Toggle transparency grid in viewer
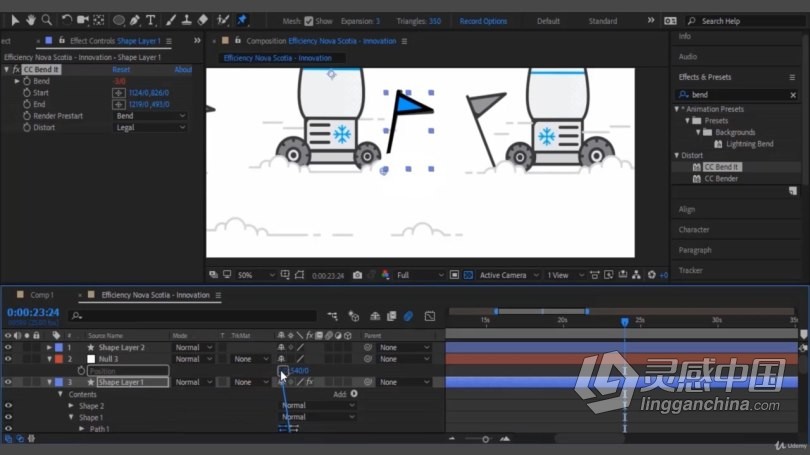Image resolution: width=810 pixels, height=455 pixels. pos(468,275)
